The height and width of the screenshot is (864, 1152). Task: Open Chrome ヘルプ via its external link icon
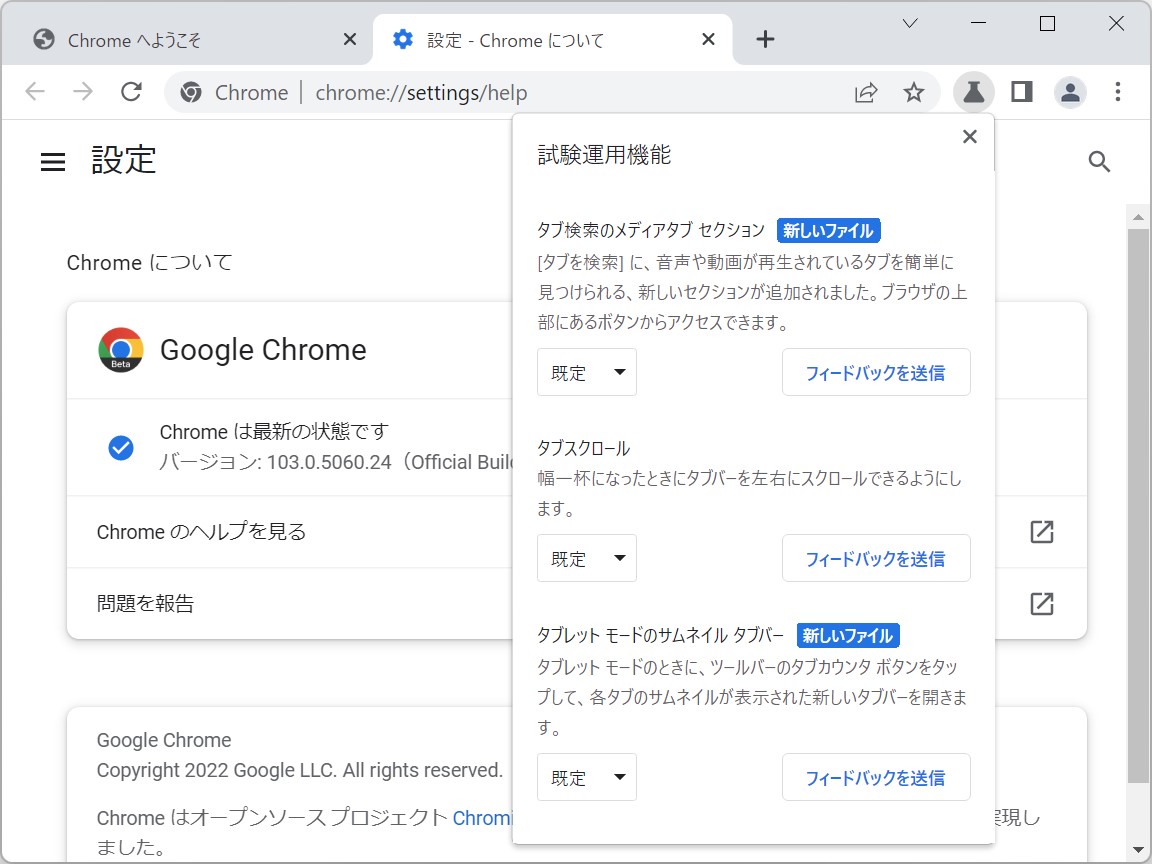click(1041, 532)
